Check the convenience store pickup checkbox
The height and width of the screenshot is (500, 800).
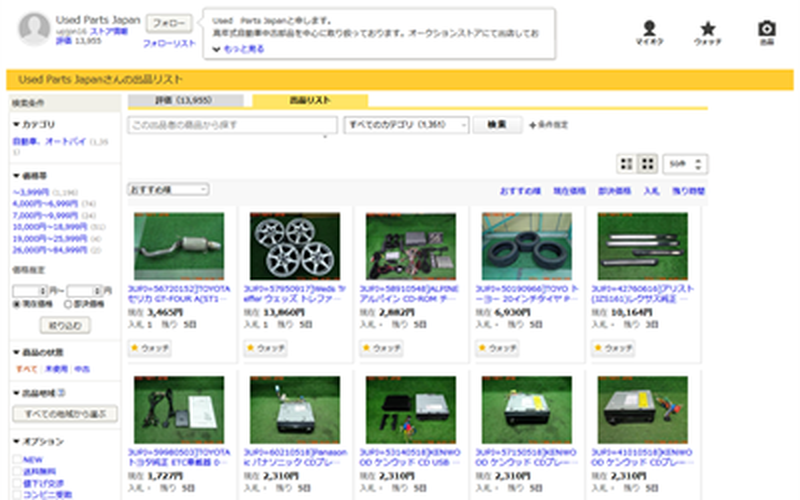[17, 494]
